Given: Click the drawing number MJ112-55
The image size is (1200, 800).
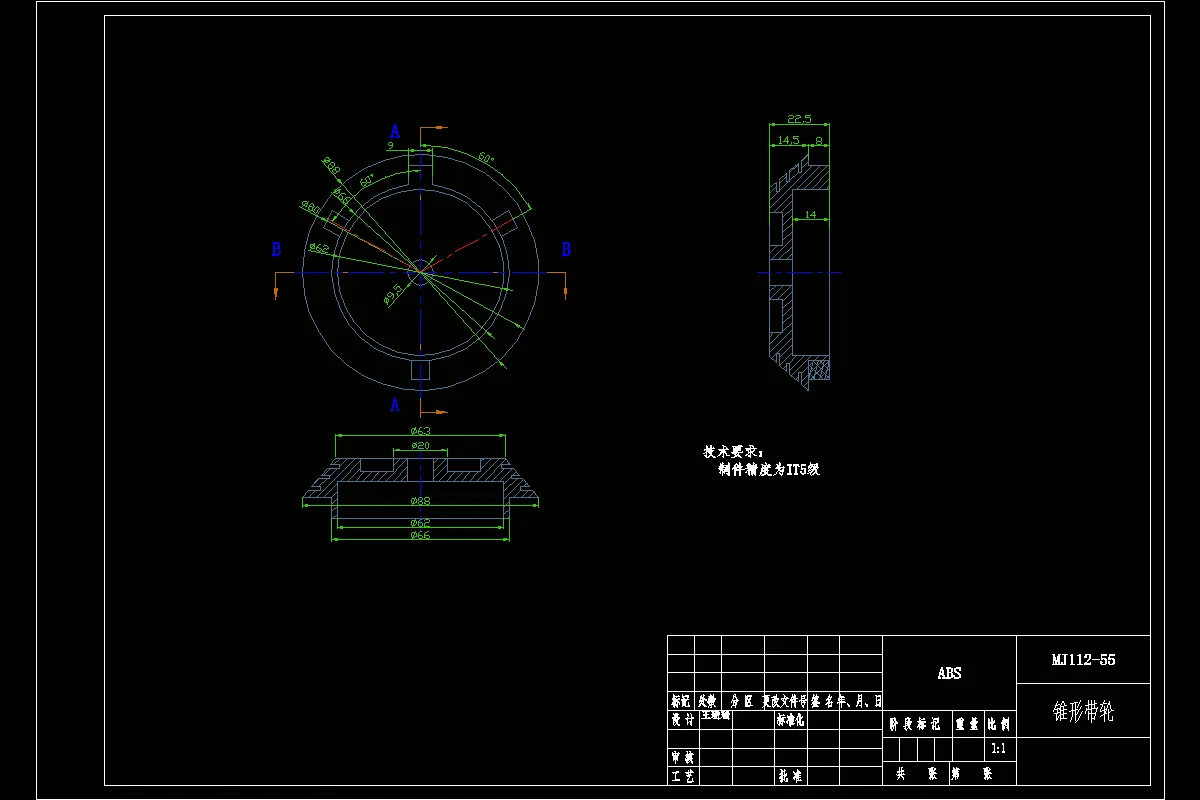Looking at the screenshot, I should (1082, 659).
